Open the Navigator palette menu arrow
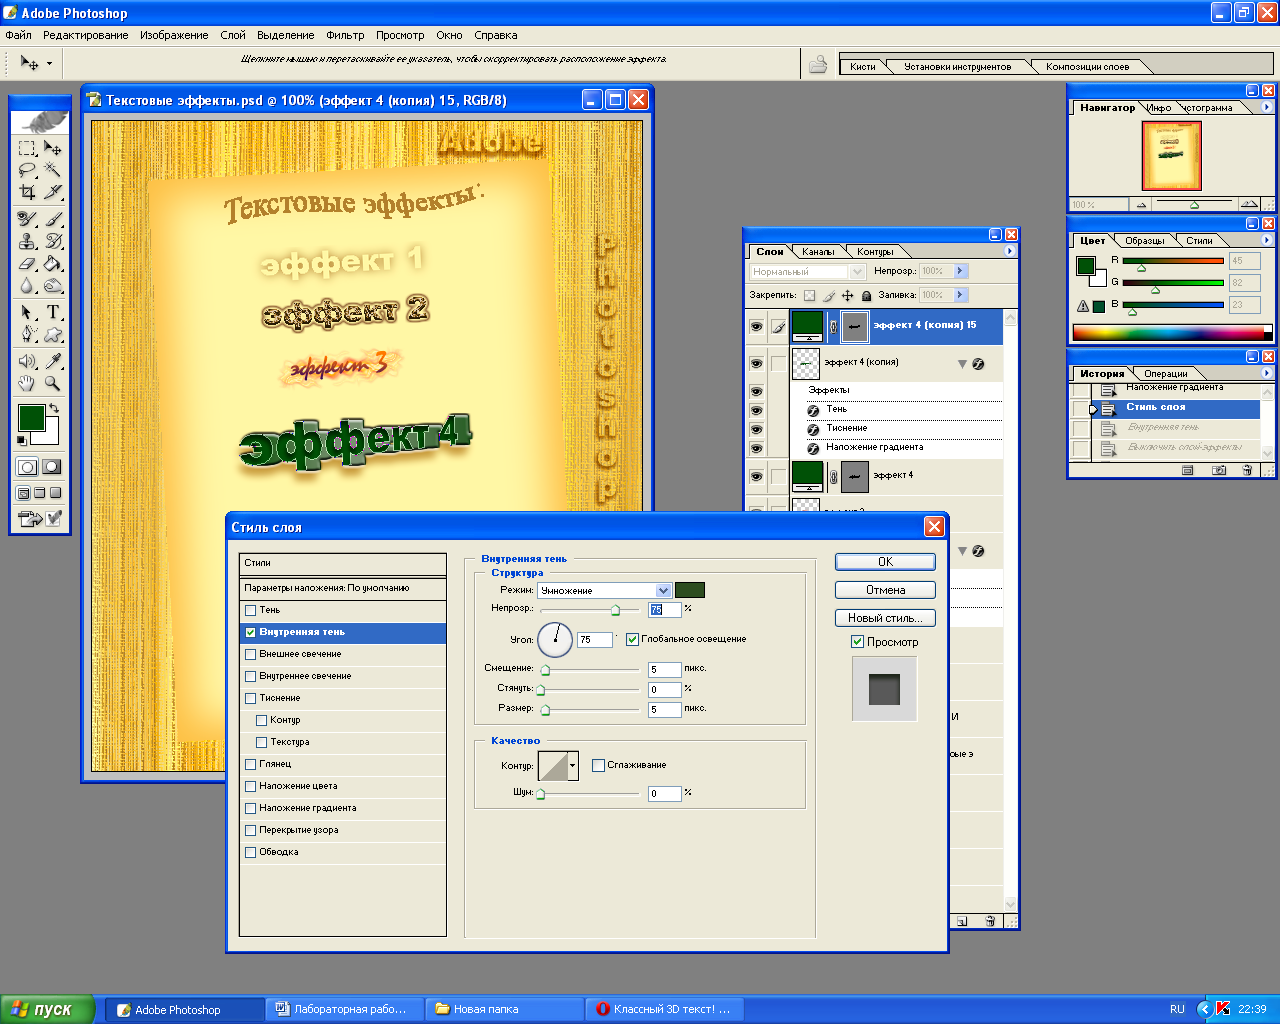 click(1267, 107)
